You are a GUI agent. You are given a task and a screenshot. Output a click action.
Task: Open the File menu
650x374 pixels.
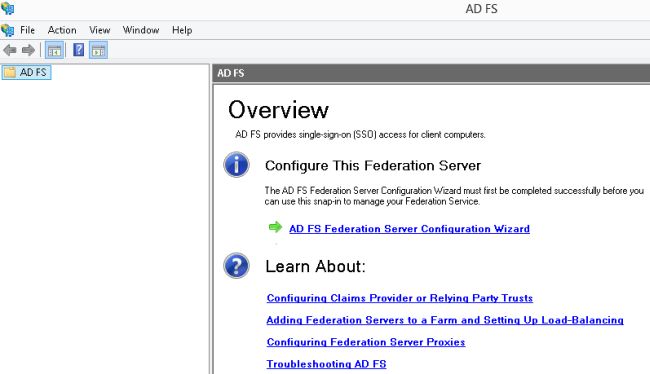click(27, 30)
